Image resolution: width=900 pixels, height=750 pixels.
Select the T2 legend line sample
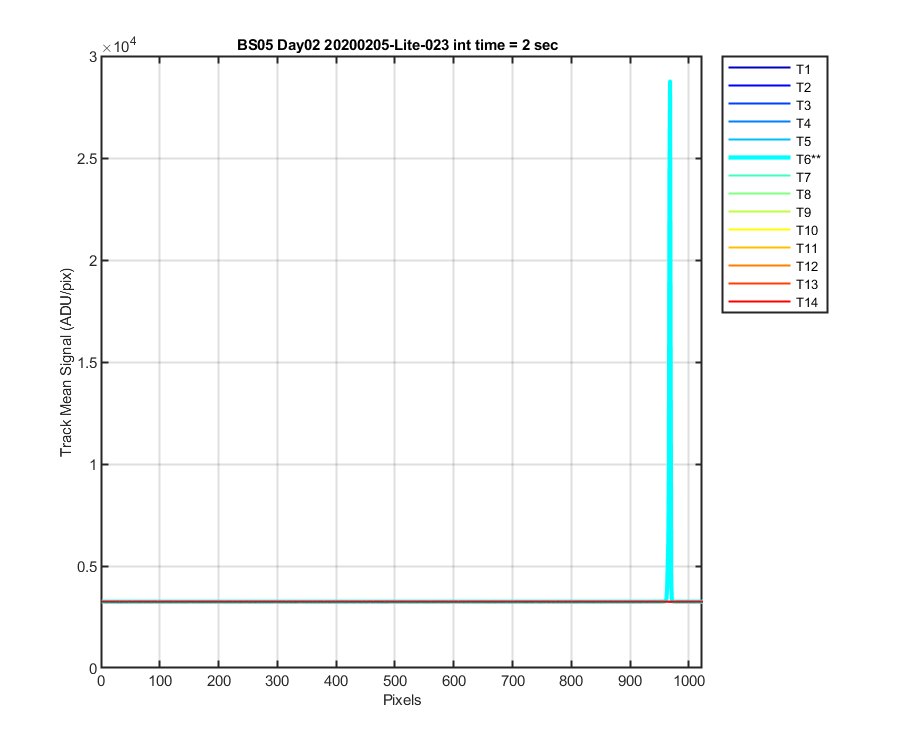[x=759, y=86]
